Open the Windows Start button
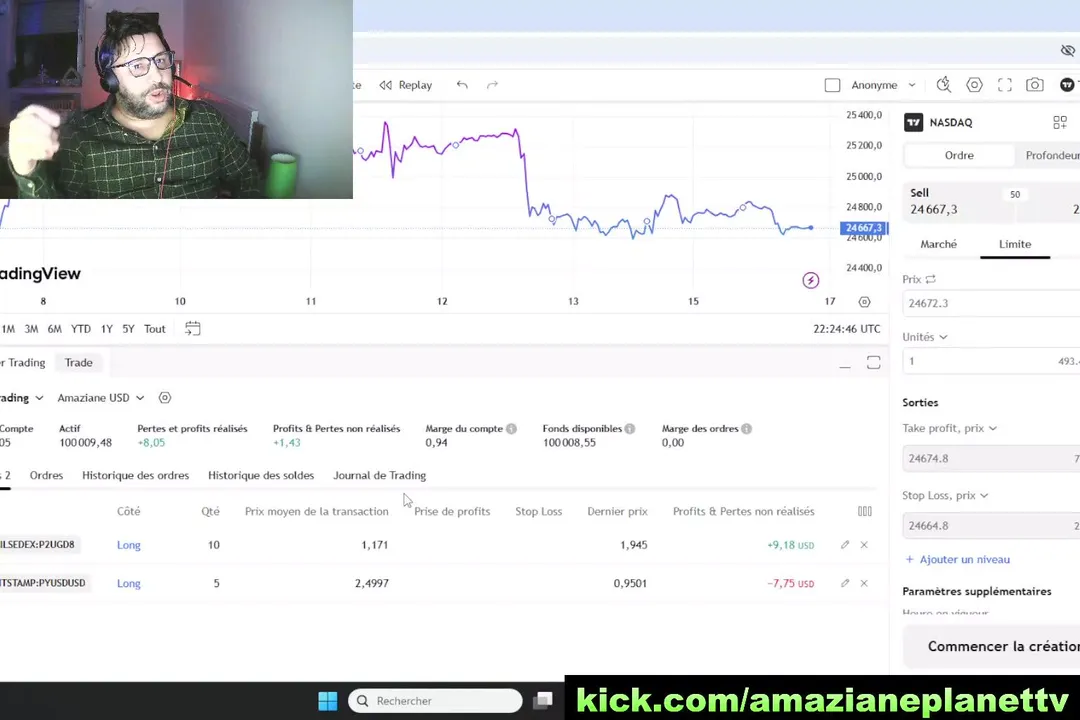 [x=328, y=701]
